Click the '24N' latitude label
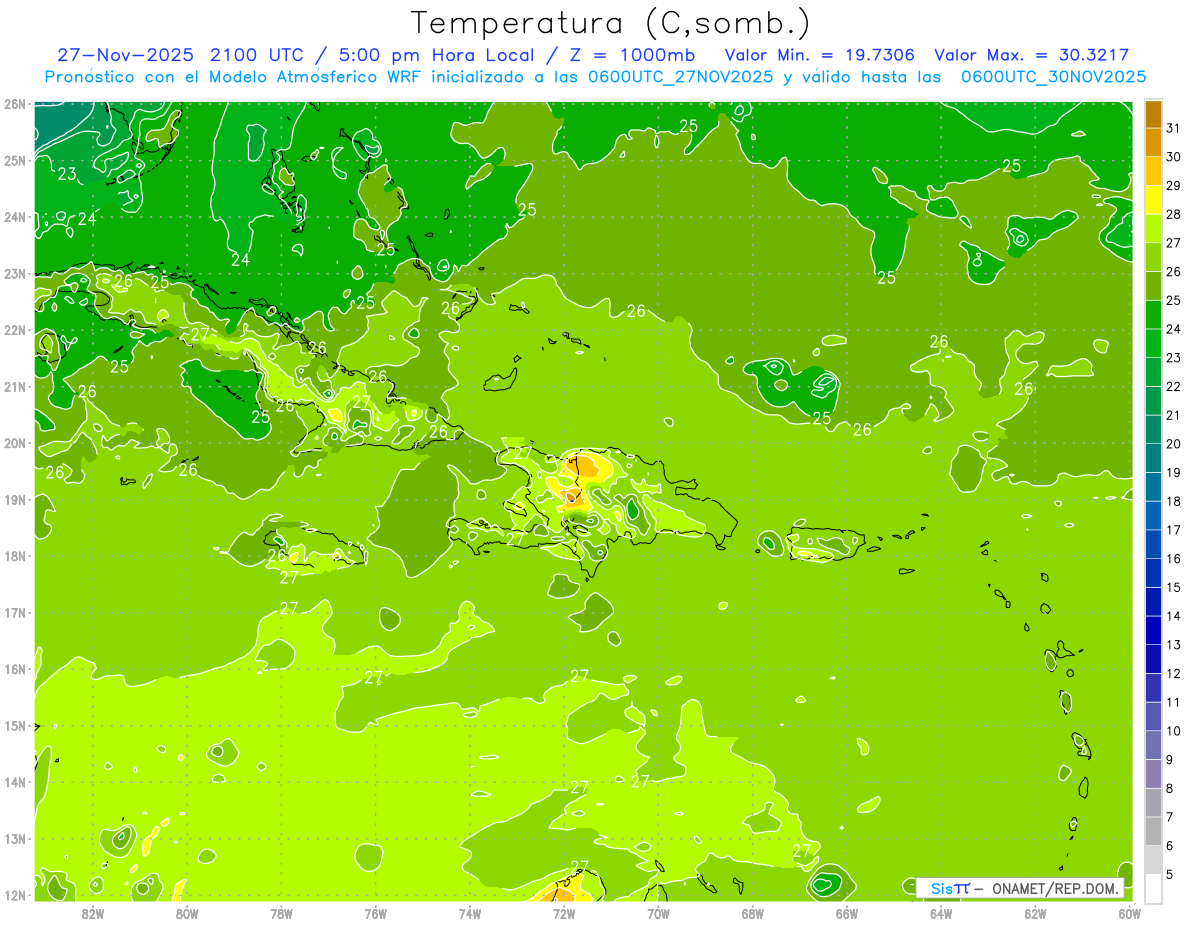Screen dimensions: 1200x927 15,217
